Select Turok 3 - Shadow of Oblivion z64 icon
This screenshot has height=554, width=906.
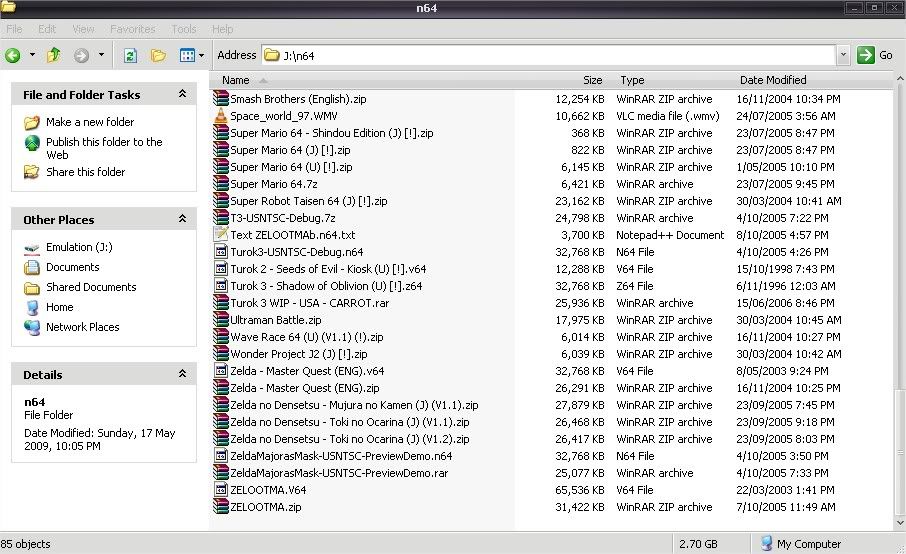(x=221, y=286)
